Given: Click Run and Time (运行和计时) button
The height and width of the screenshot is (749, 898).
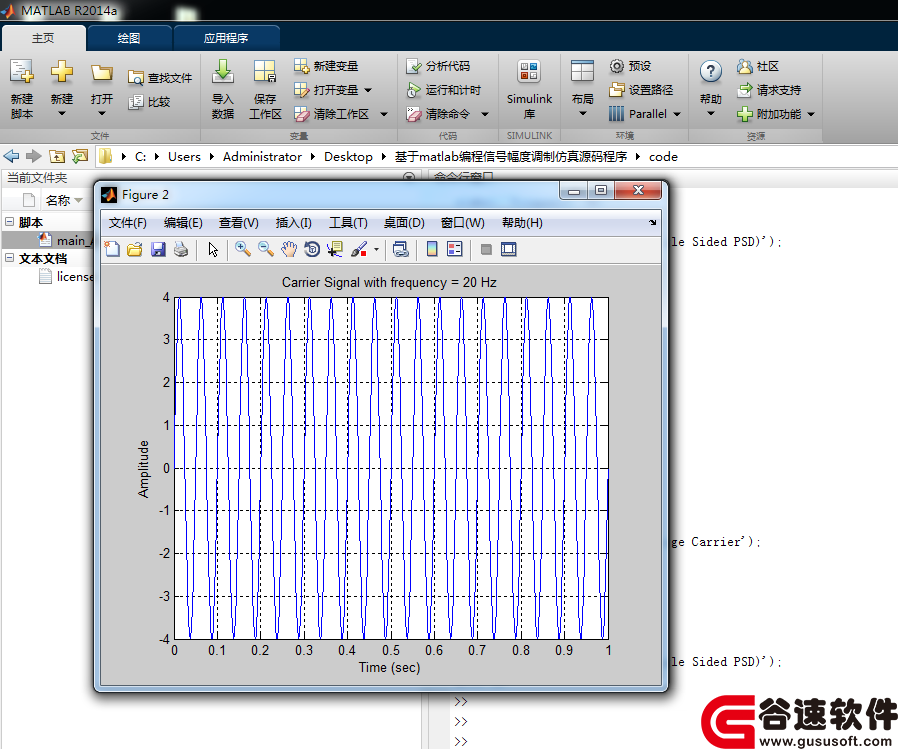Looking at the screenshot, I should [444, 90].
